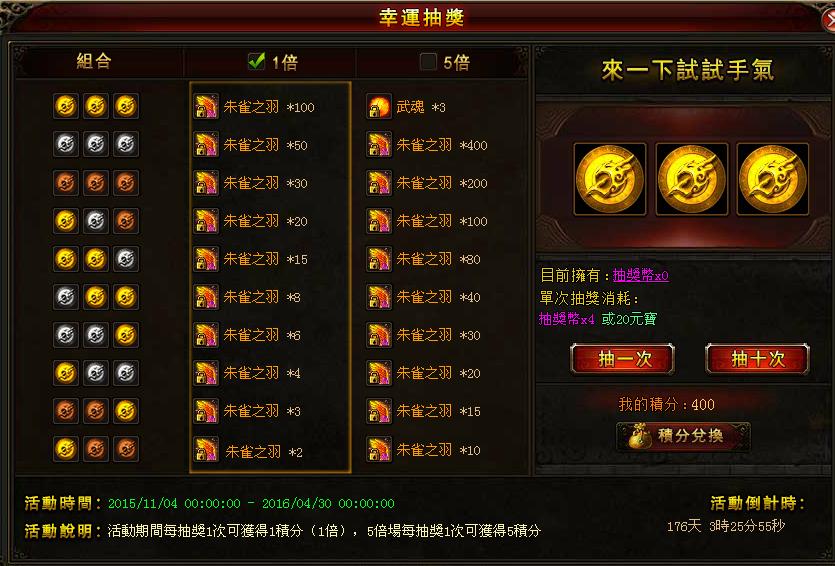Click the leftmost large gold coin slot

[610, 179]
